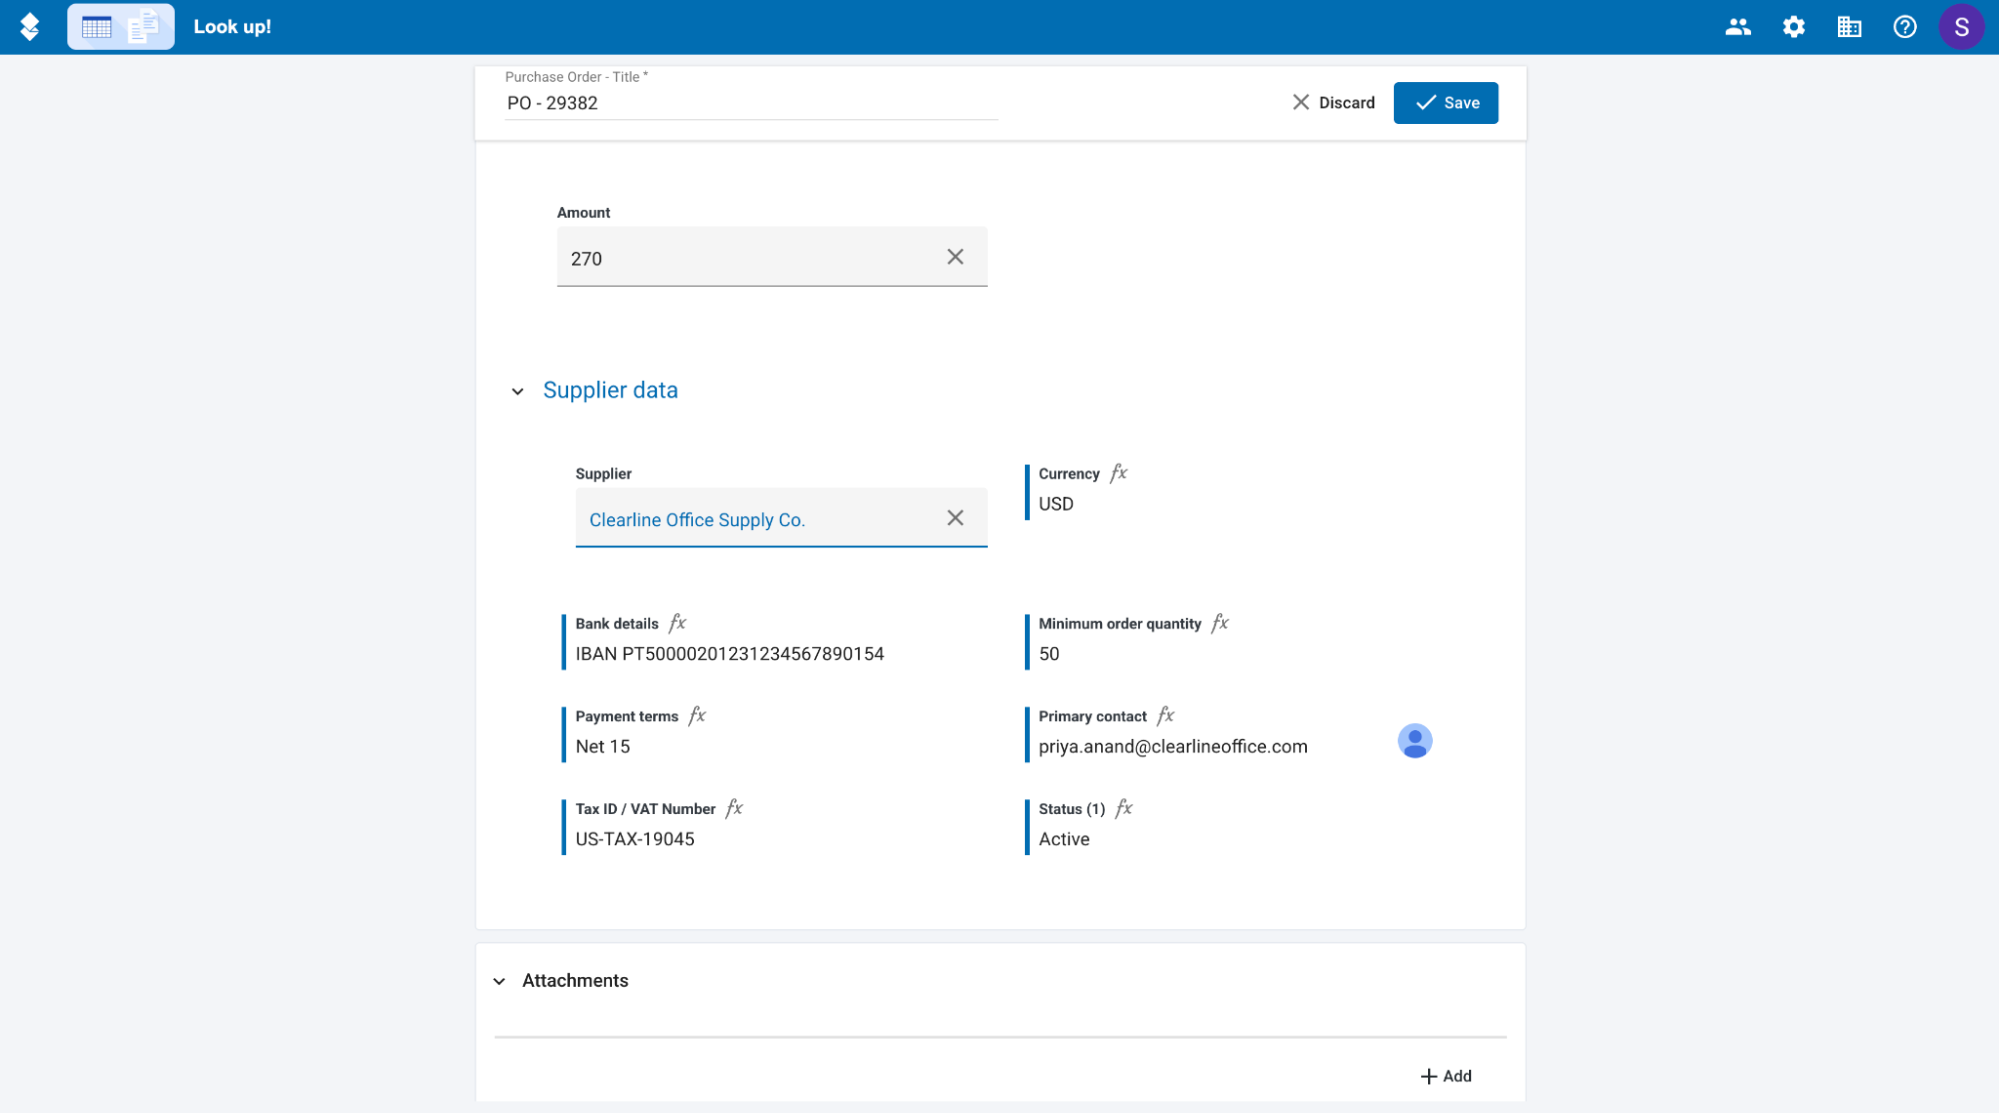Select the US-TAX-19045 value
The height and width of the screenshot is (1113, 1999).
tap(635, 839)
